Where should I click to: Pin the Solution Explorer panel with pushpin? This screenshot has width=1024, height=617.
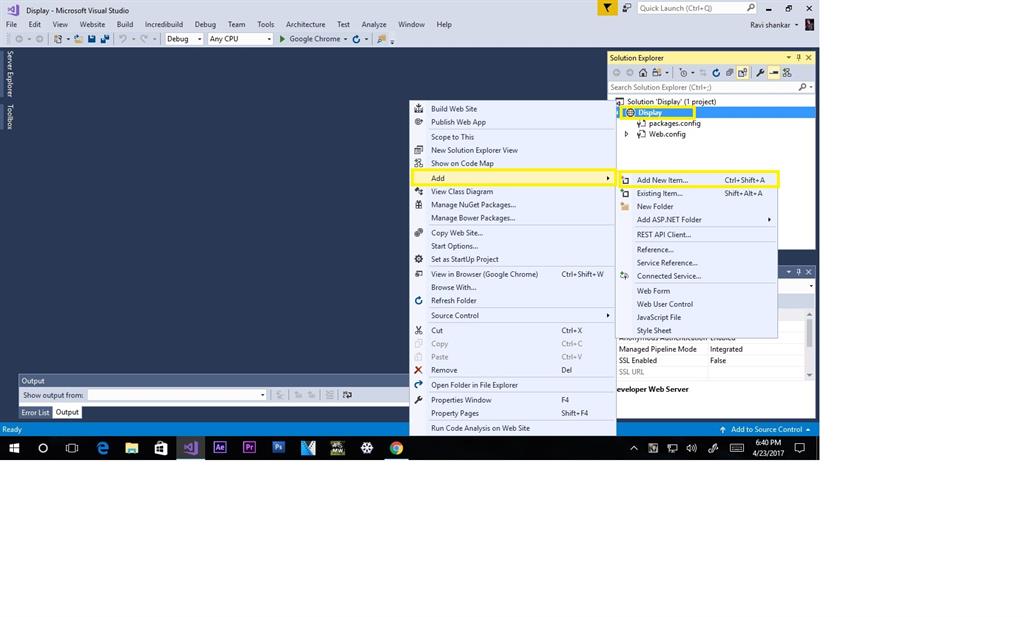coord(798,57)
